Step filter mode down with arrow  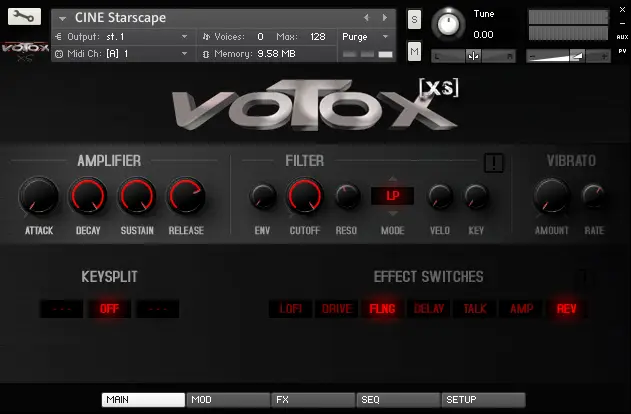(393, 213)
